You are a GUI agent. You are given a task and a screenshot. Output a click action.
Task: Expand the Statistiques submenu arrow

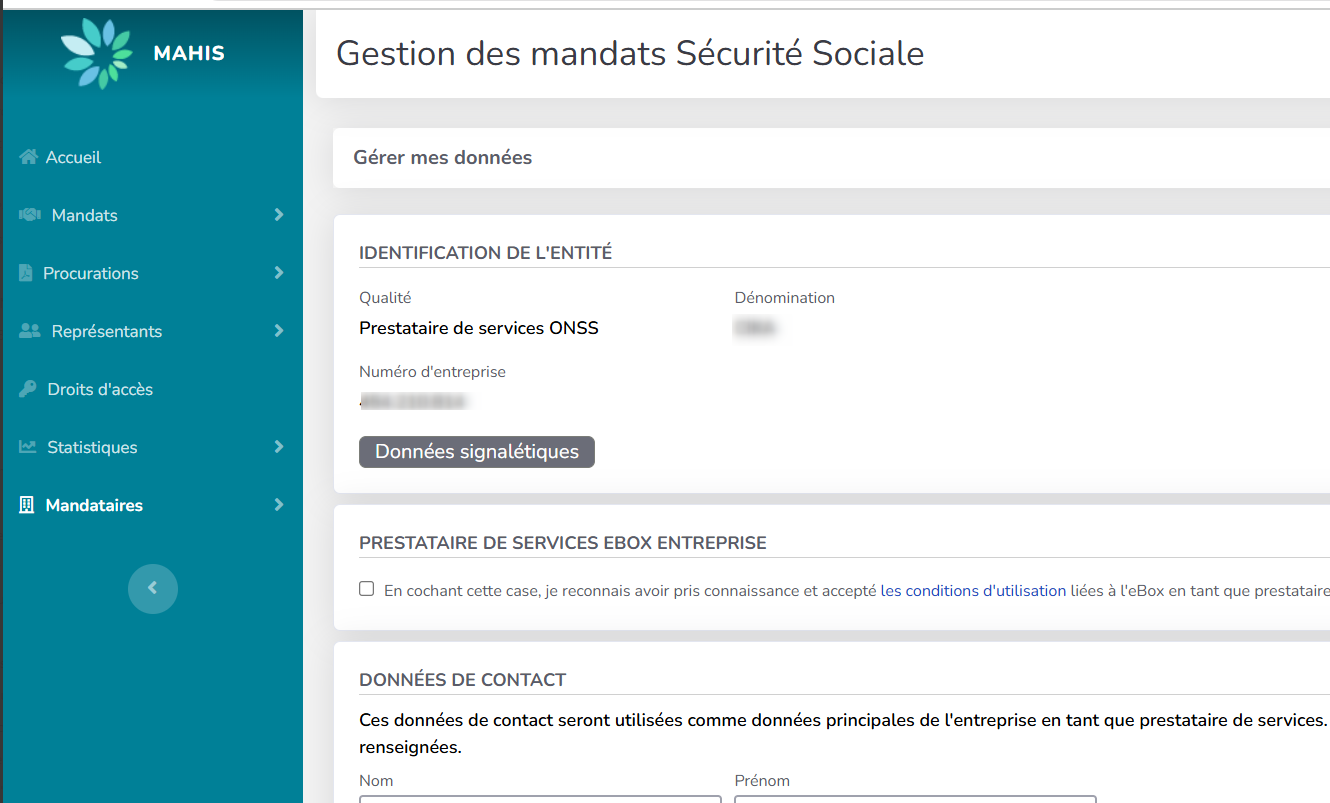point(279,447)
